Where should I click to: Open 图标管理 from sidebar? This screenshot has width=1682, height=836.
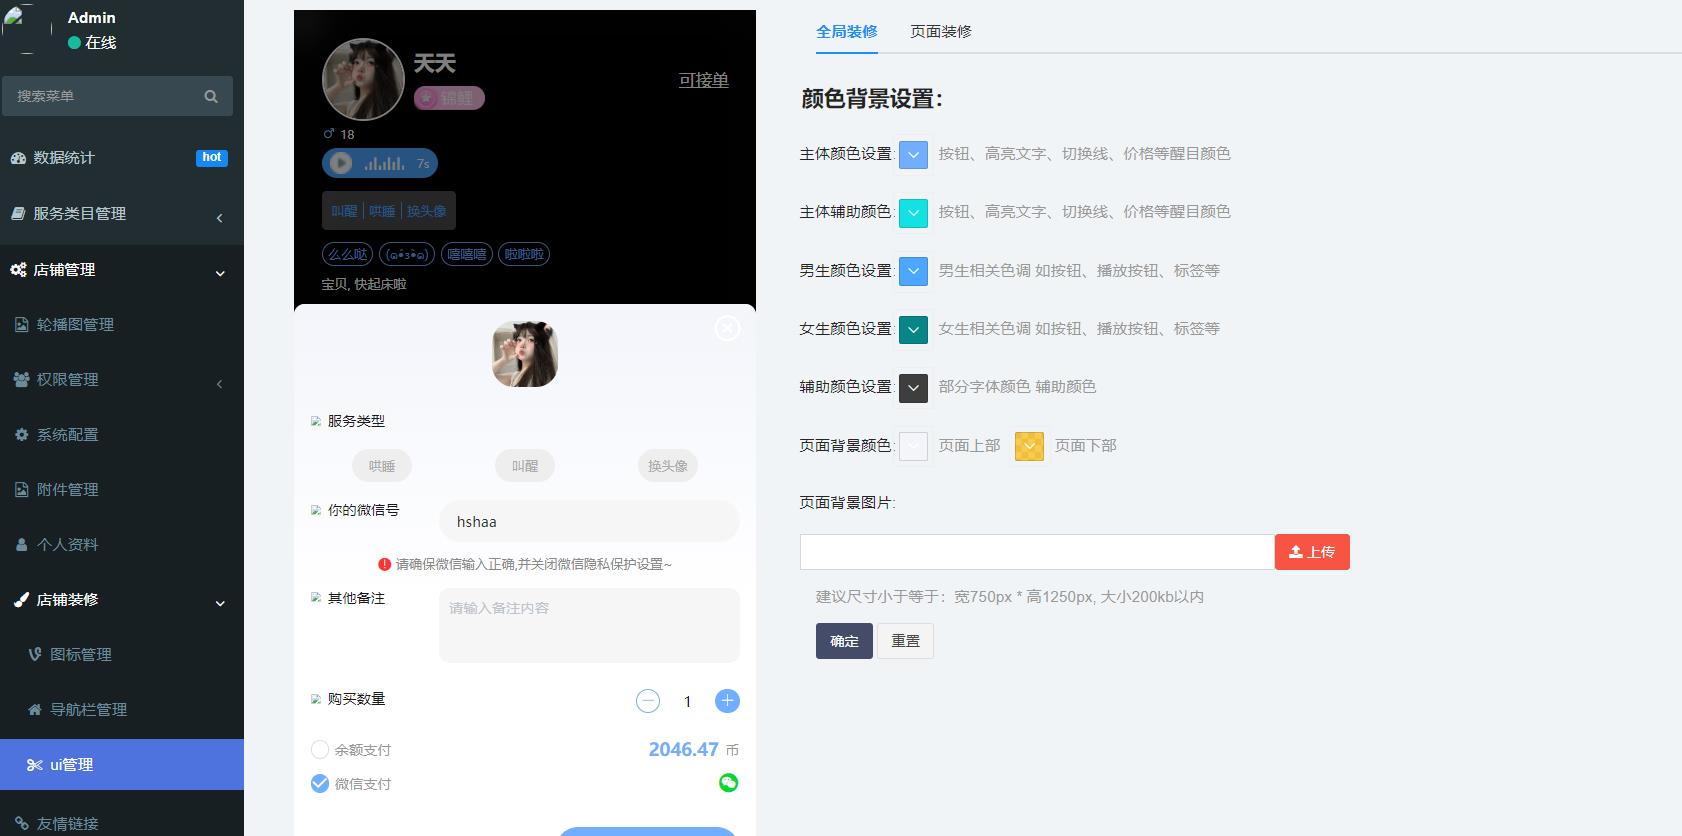pyautogui.click(x=80, y=654)
